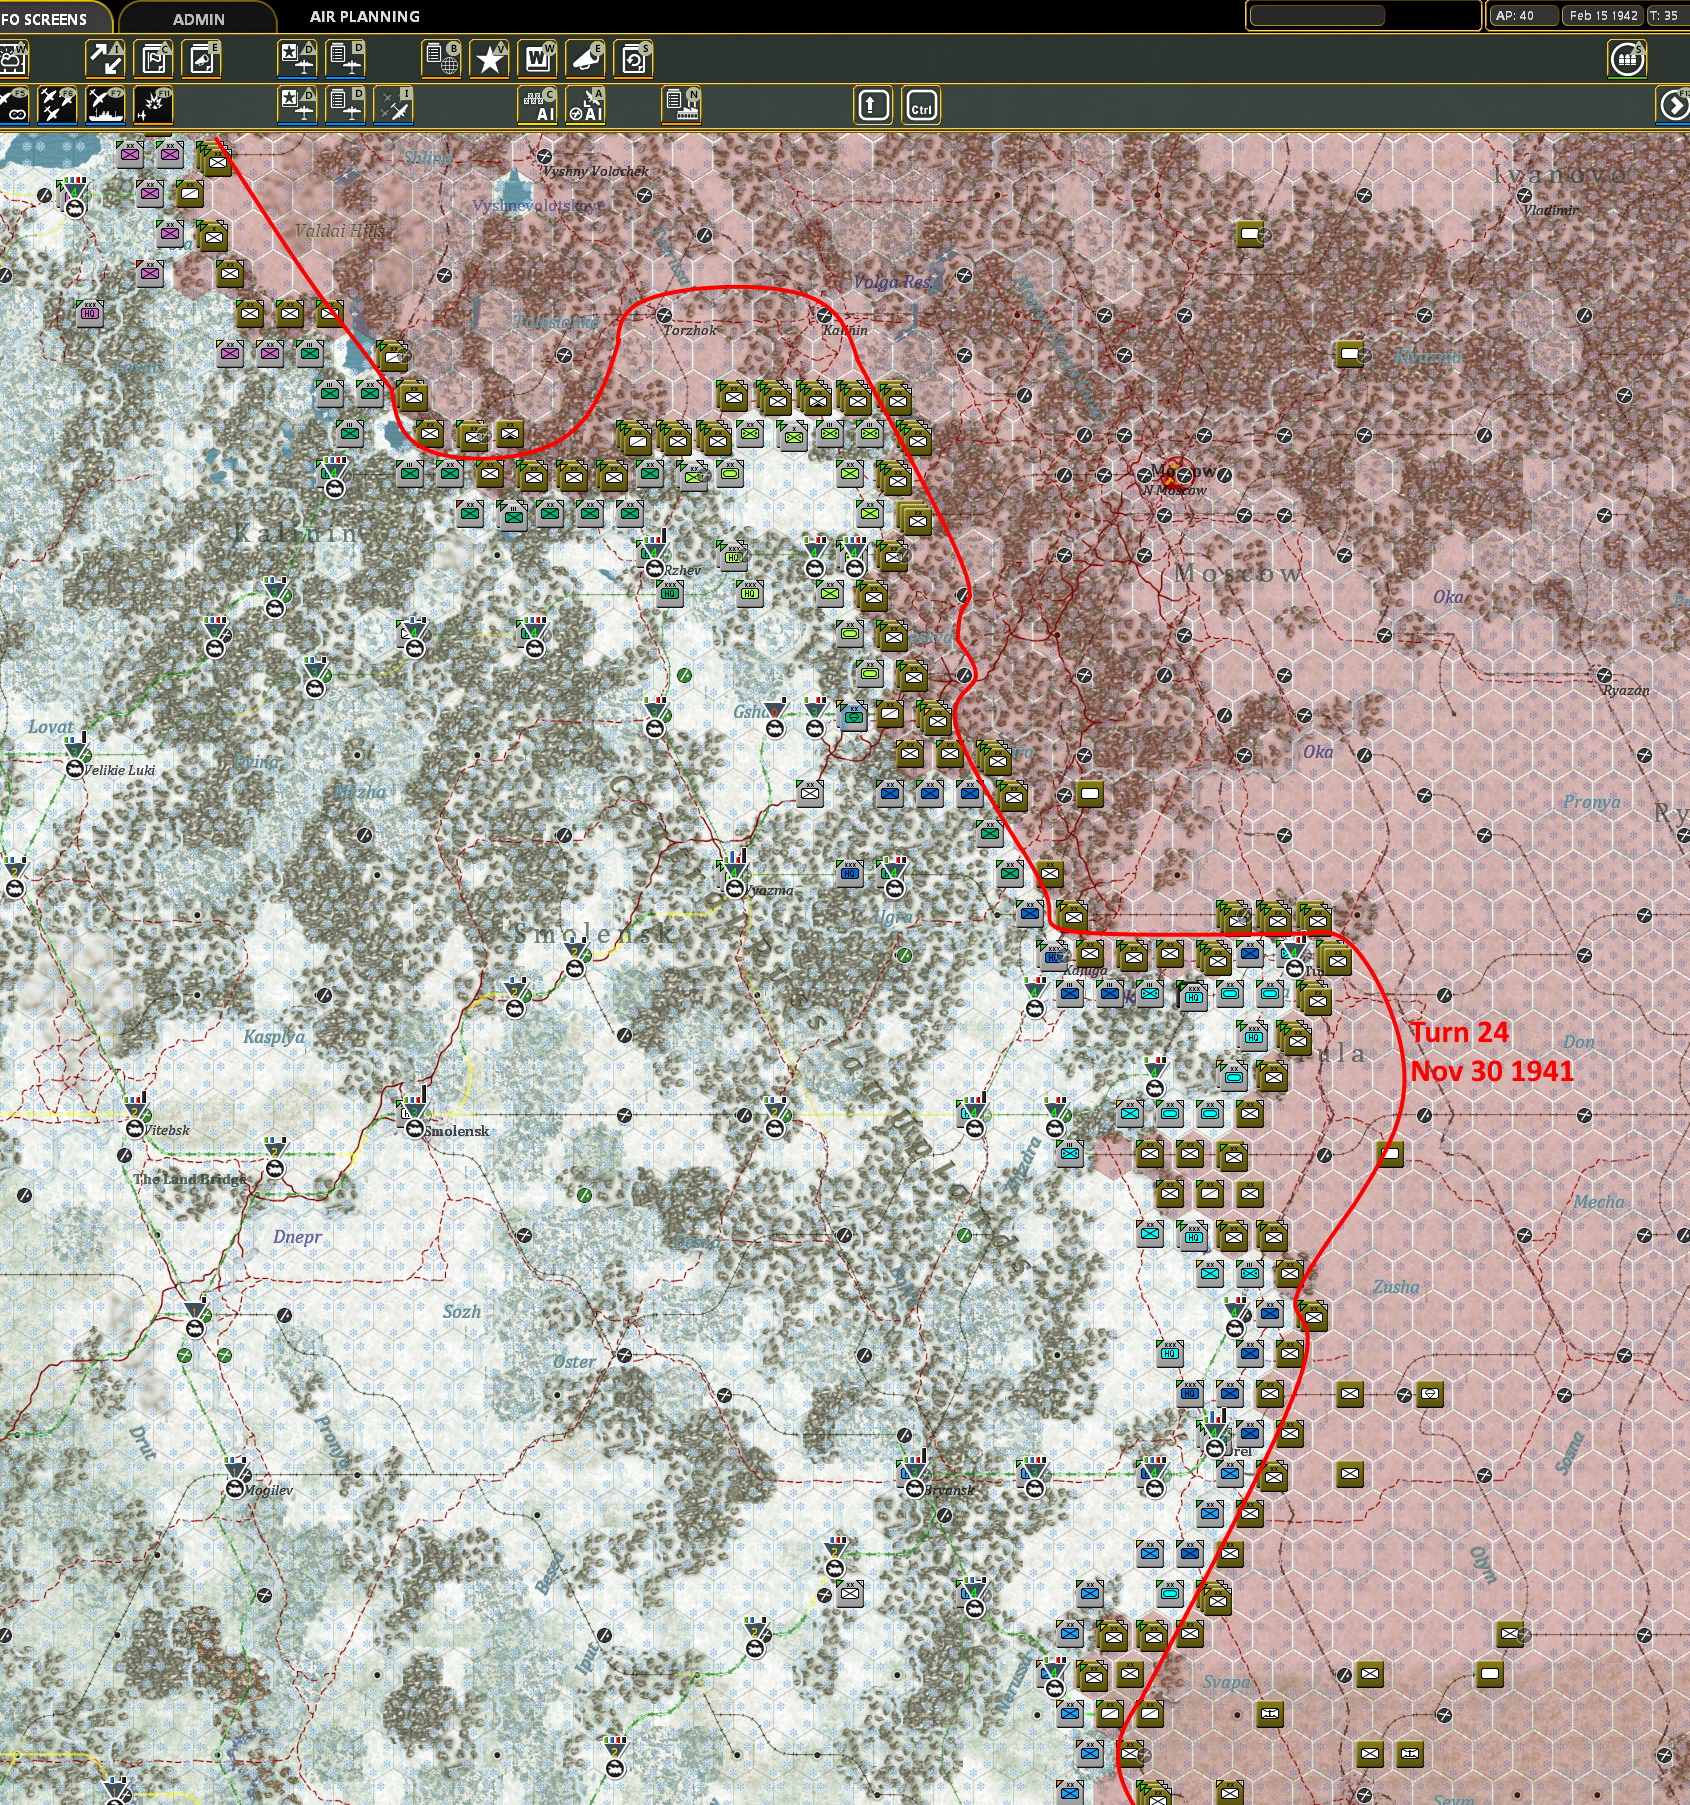Select the F5 plane mode icon
1690x1805 pixels.
click(x=13, y=105)
